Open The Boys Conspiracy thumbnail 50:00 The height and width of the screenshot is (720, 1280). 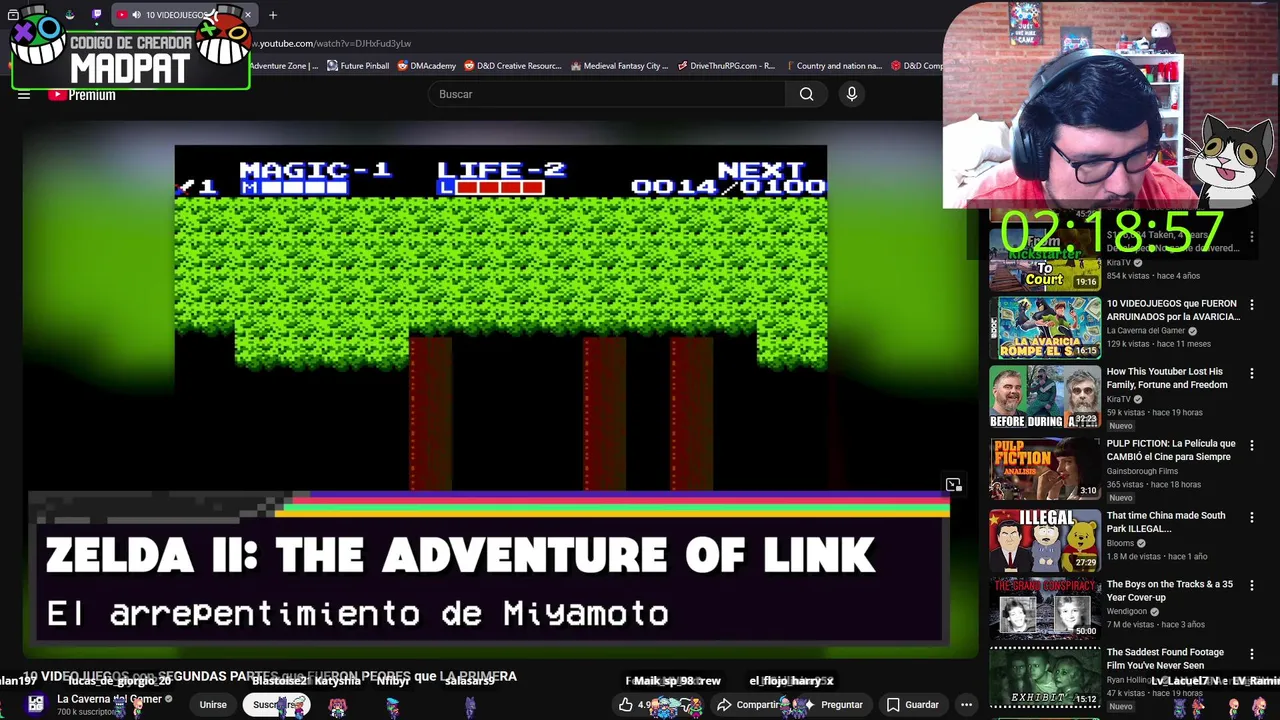point(1045,608)
